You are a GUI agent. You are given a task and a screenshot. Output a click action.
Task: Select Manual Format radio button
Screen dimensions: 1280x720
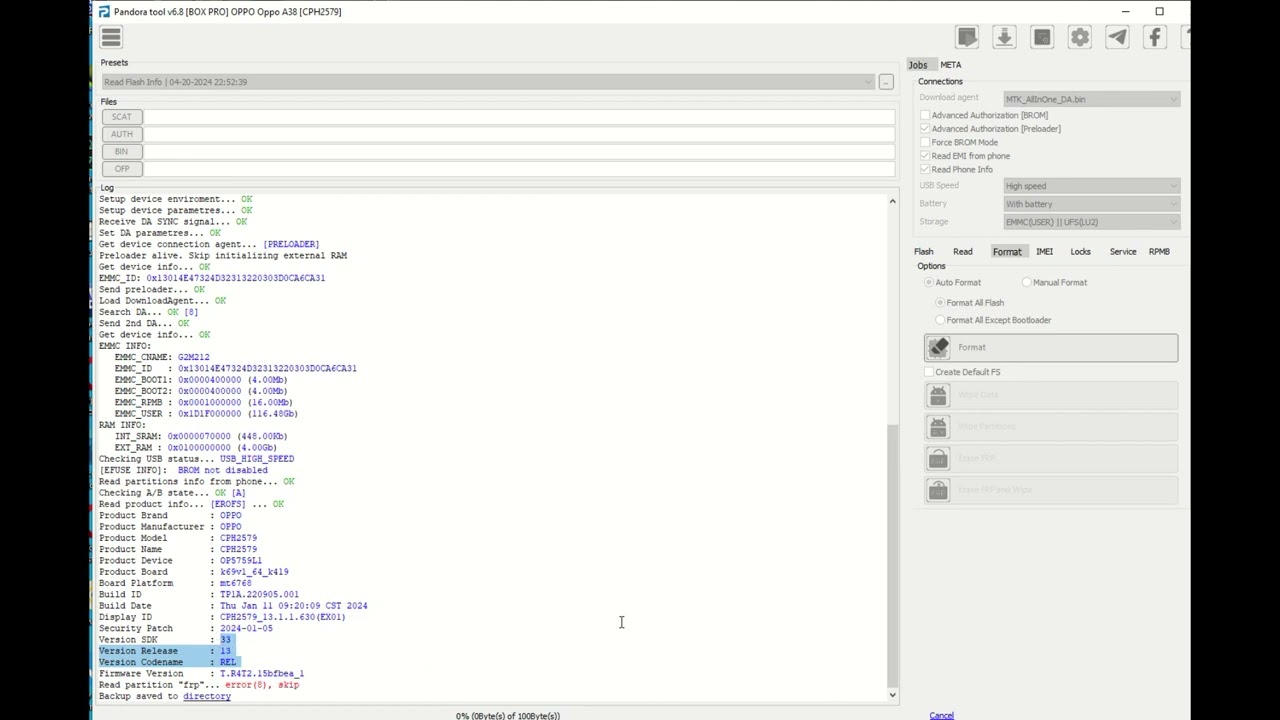coord(1026,283)
